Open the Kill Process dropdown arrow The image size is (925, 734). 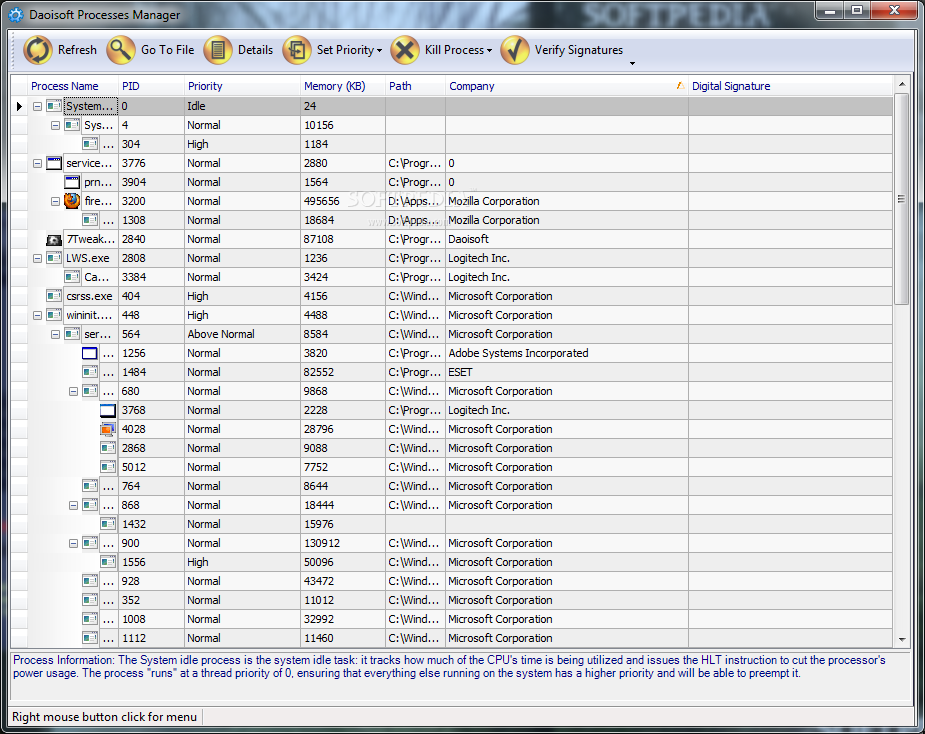pyautogui.click(x=489, y=51)
